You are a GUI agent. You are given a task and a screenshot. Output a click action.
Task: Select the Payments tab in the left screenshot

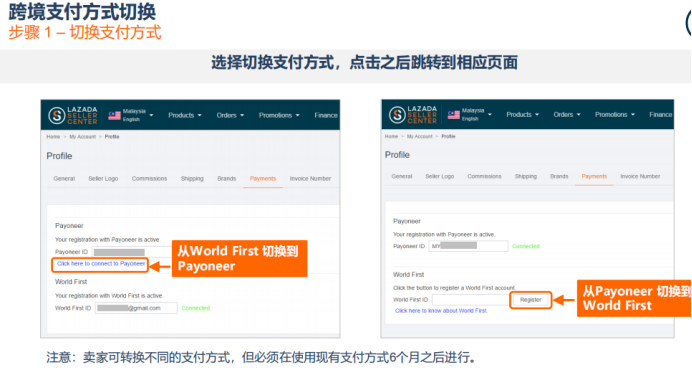[x=263, y=178]
